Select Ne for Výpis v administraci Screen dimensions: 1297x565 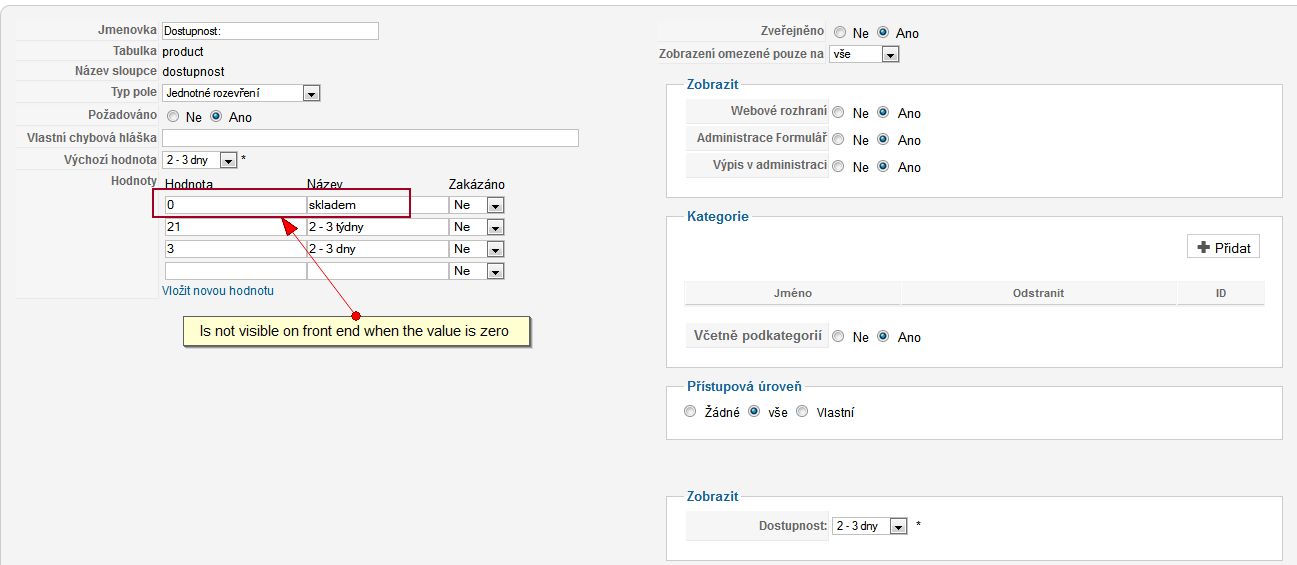pyautogui.click(x=839, y=167)
